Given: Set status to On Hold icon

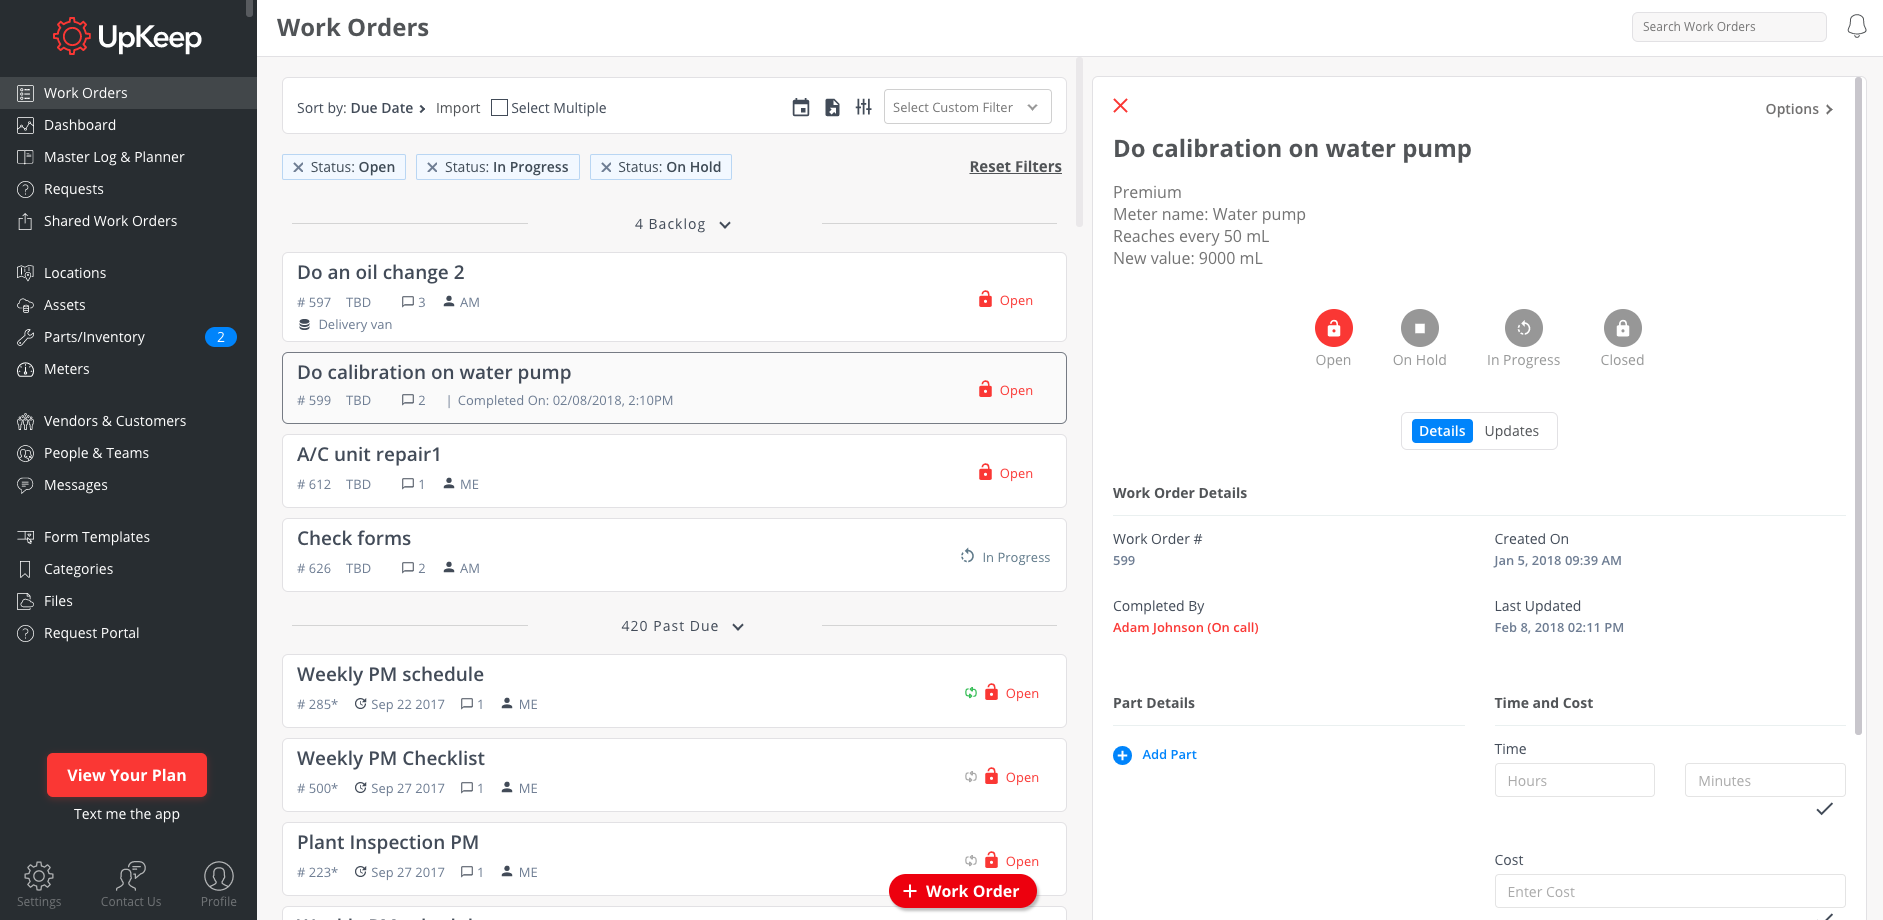Looking at the screenshot, I should click(1419, 328).
